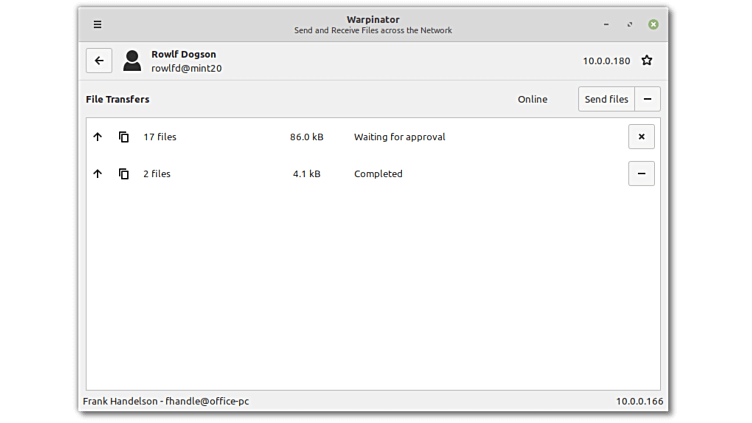
Task: Open the hamburger menu in the title bar
Action: coord(97,24)
